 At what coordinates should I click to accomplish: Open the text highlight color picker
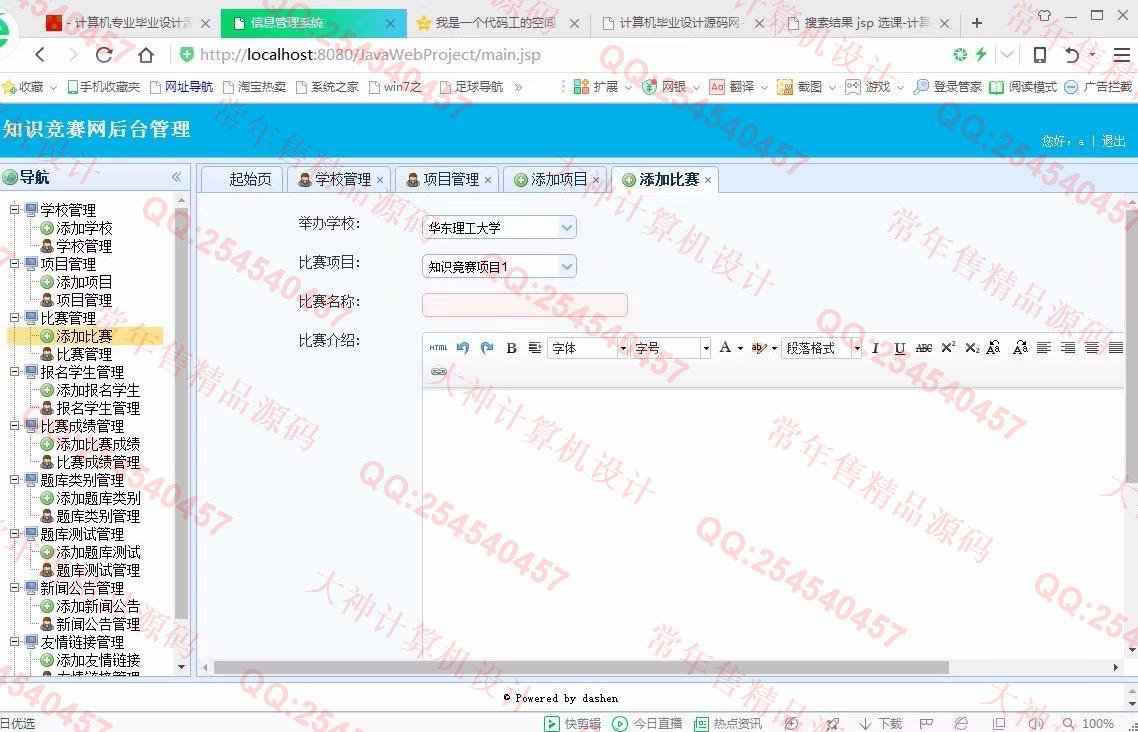(x=764, y=348)
